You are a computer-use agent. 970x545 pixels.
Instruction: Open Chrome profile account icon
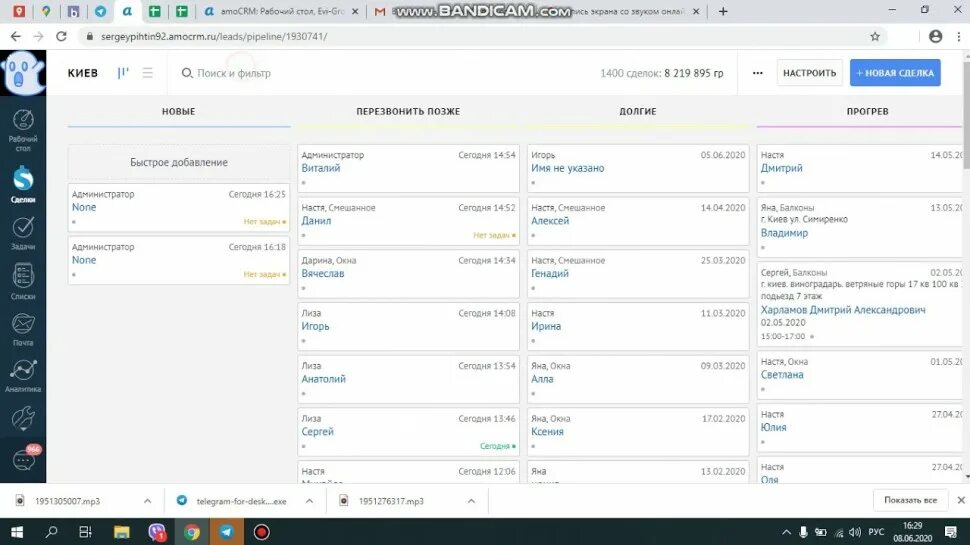pos(935,36)
